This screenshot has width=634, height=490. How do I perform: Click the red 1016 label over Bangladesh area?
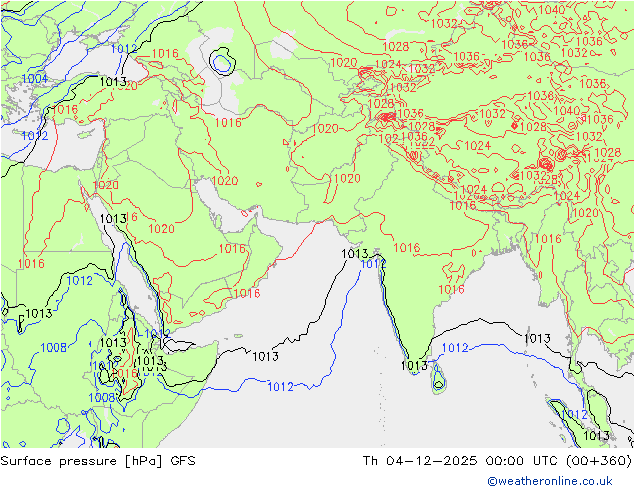(x=548, y=239)
